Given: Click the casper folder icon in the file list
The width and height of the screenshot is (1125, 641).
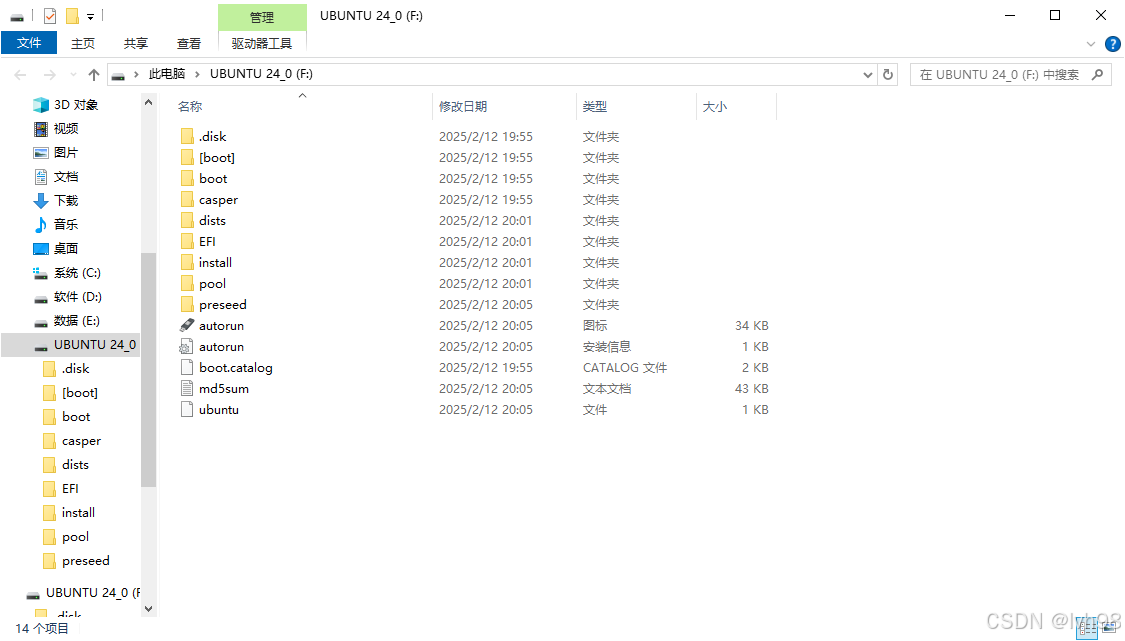Looking at the screenshot, I should [187, 200].
